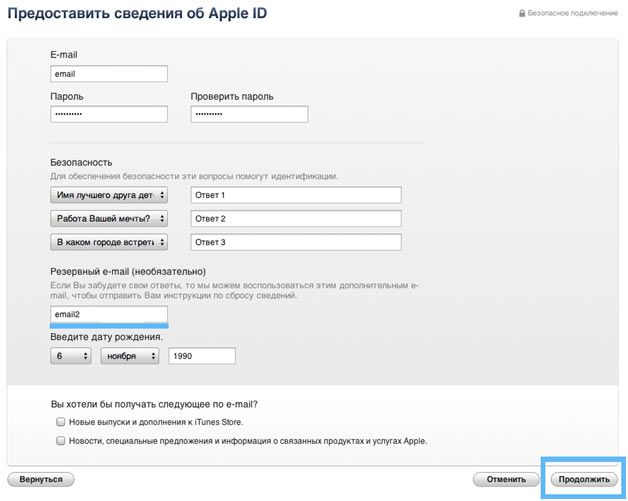Open the birth month dropdown ноября
This screenshot has height=501, width=628.
coord(130,356)
